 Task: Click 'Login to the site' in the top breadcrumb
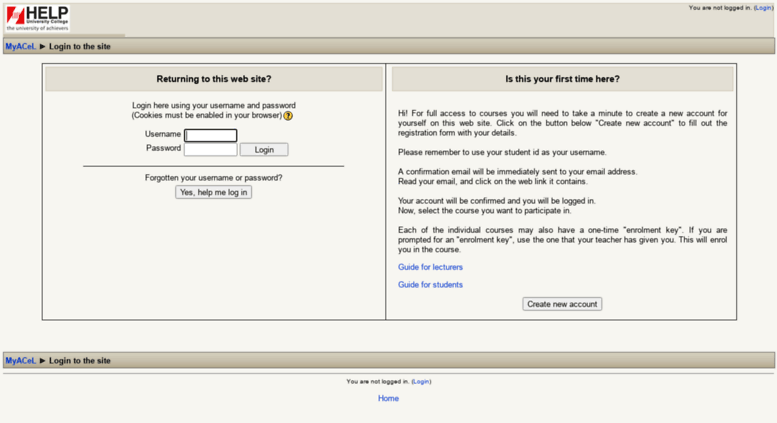(80, 47)
